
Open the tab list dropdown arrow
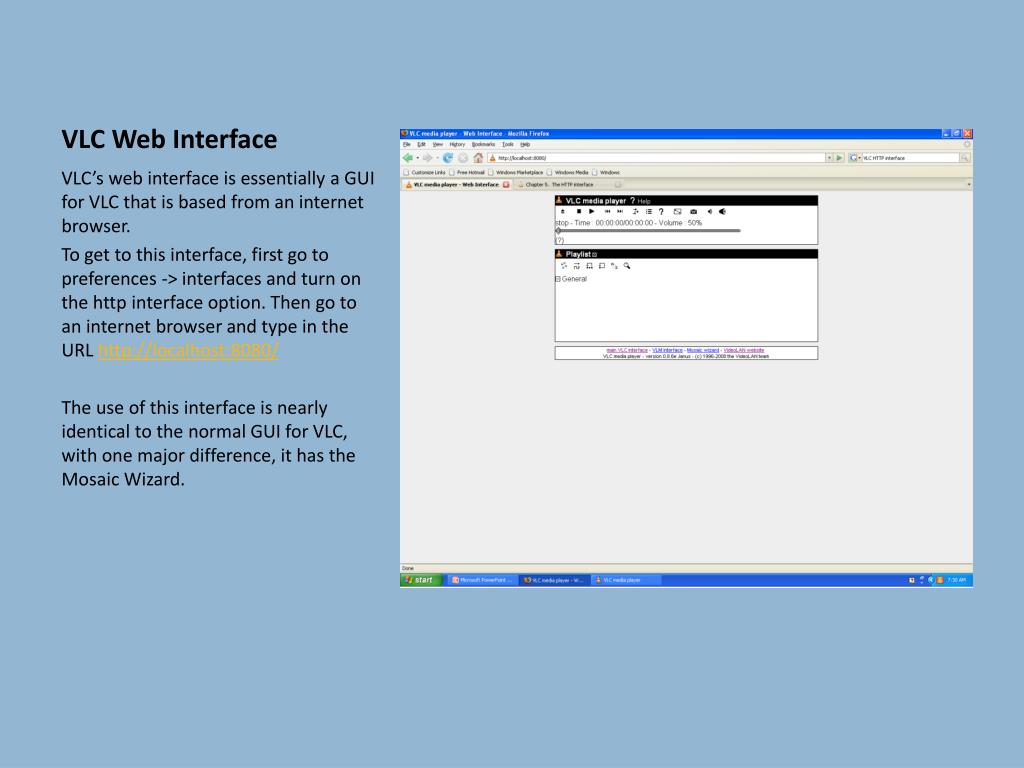click(x=968, y=185)
